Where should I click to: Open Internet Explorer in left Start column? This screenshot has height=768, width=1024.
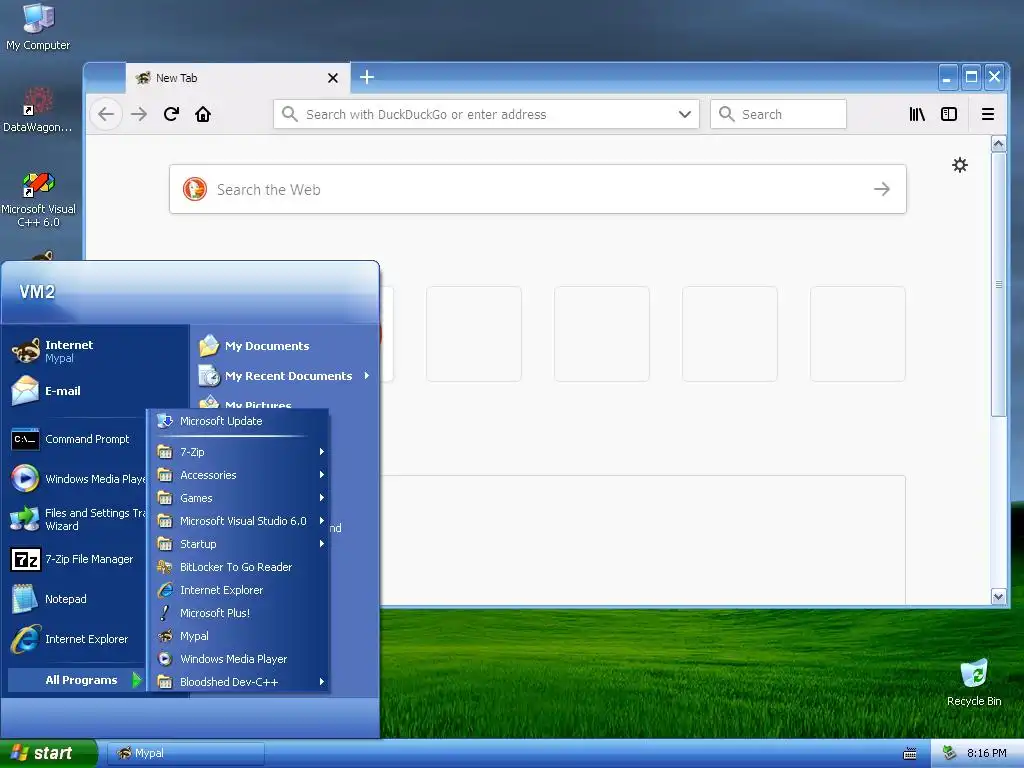[77, 639]
